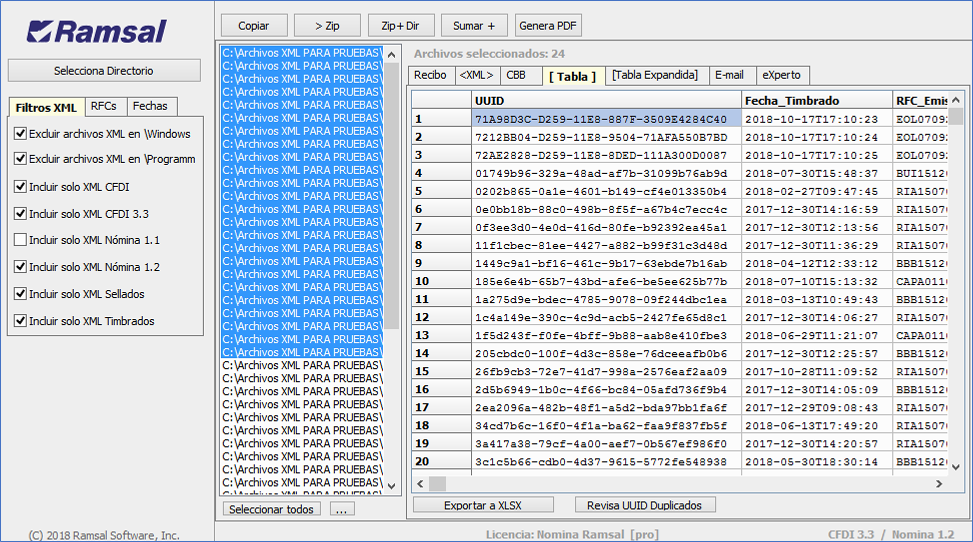The height and width of the screenshot is (542, 973).
Task: Select UUID cell 1a275d9e-bdec-4785-9078-09f244dbc1ea
Action: pyautogui.click(x=606, y=299)
